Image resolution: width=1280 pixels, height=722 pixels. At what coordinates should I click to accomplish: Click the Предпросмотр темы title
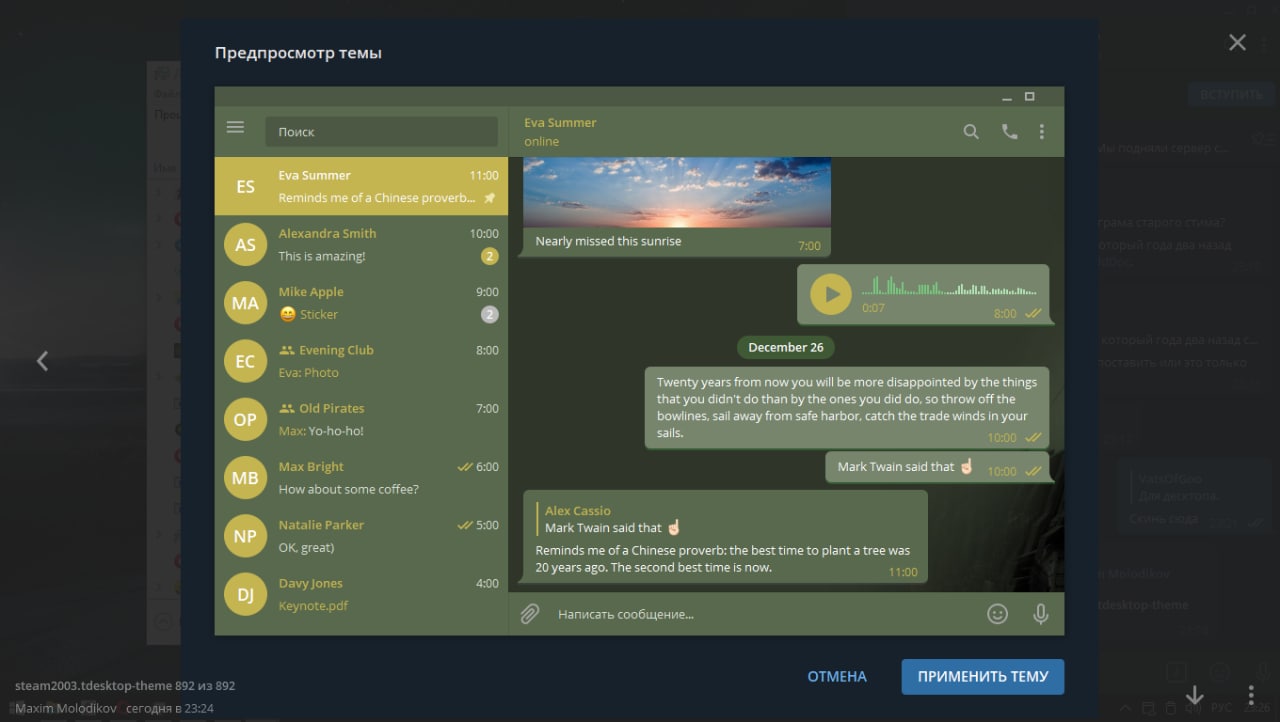point(298,53)
